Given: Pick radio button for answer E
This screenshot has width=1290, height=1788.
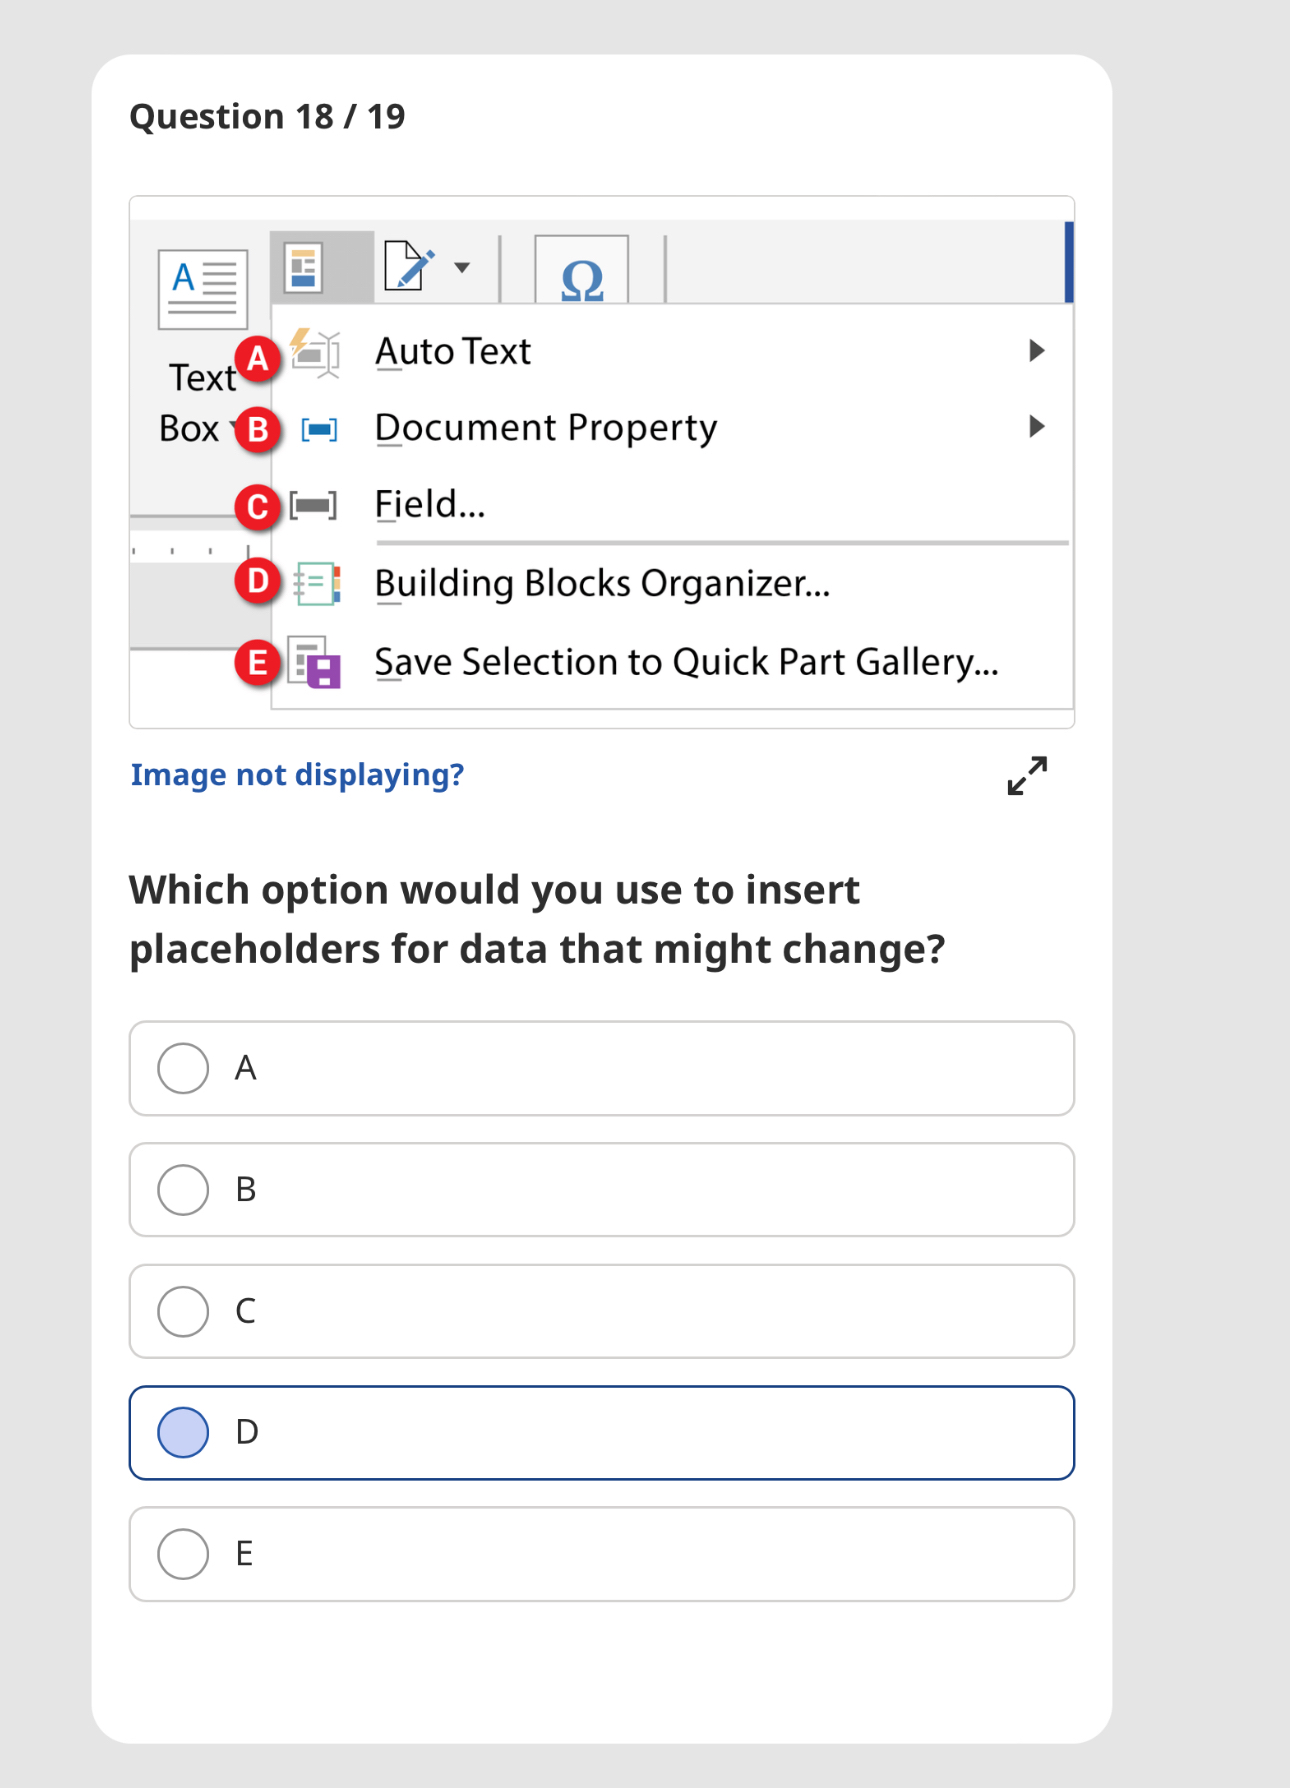Looking at the screenshot, I should pos(183,1554).
